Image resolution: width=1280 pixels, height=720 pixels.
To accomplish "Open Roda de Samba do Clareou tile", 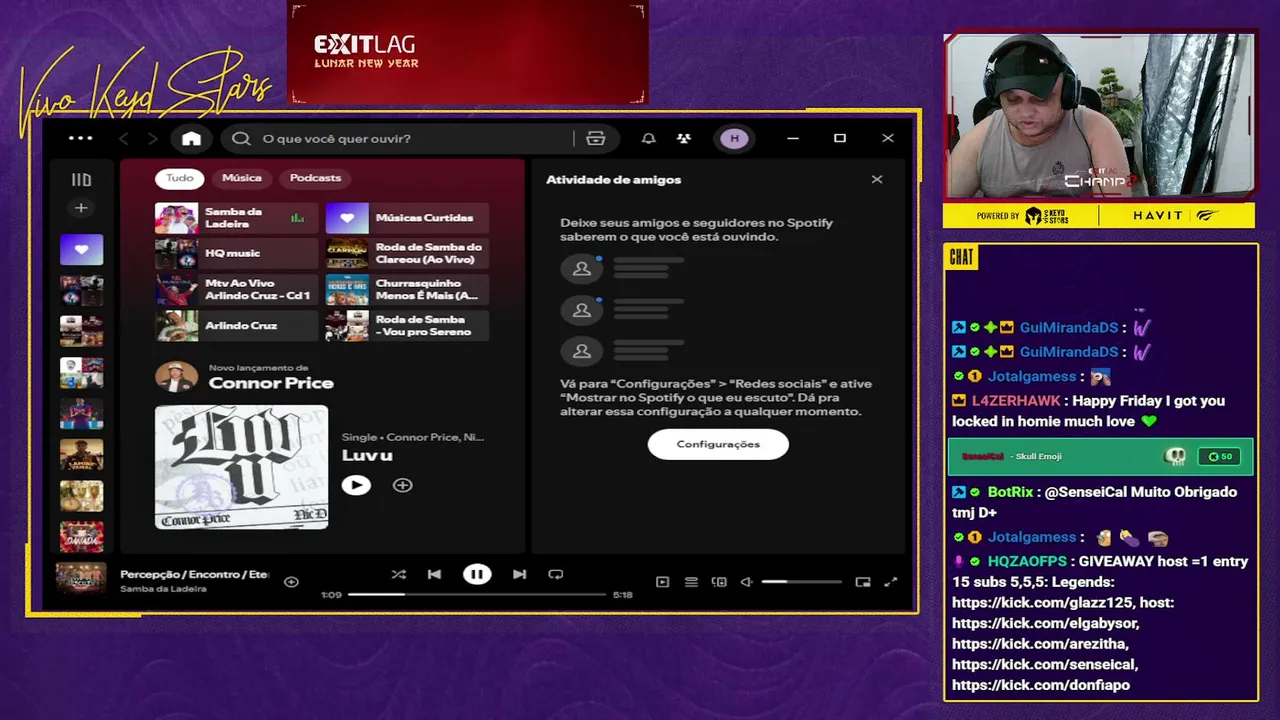I will click(407, 254).
